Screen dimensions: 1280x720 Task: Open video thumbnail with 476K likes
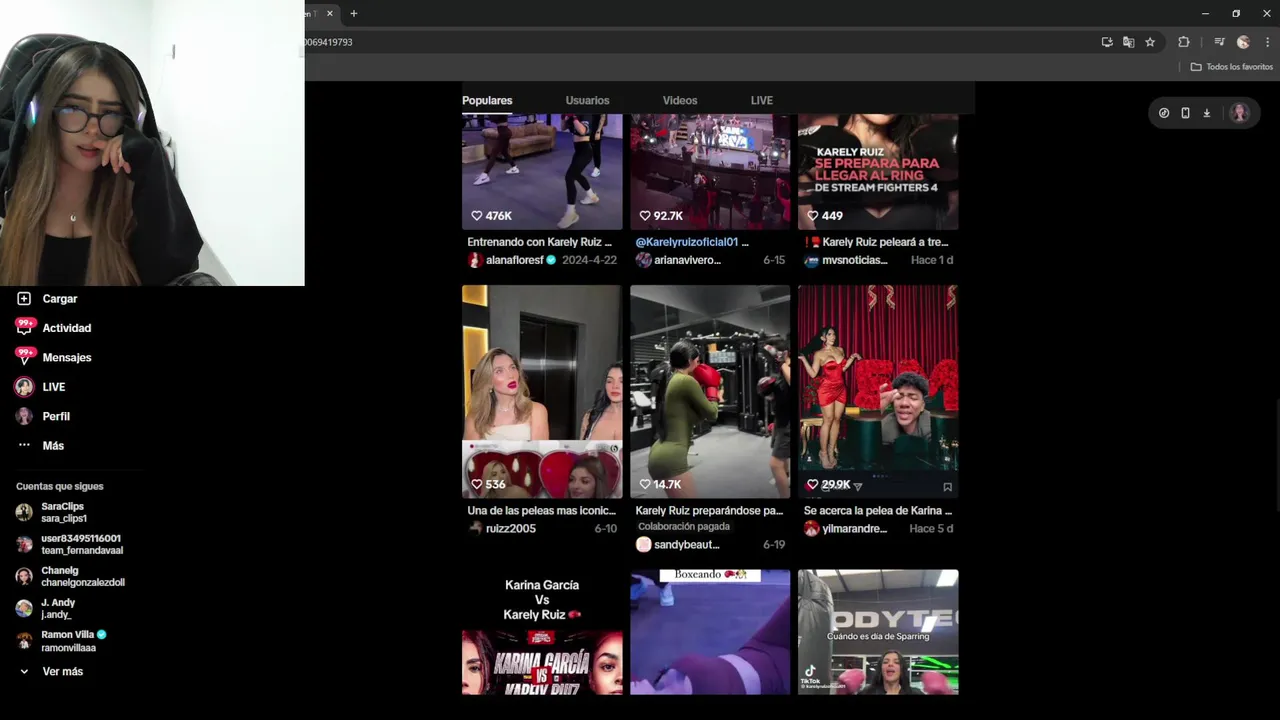pos(542,171)
